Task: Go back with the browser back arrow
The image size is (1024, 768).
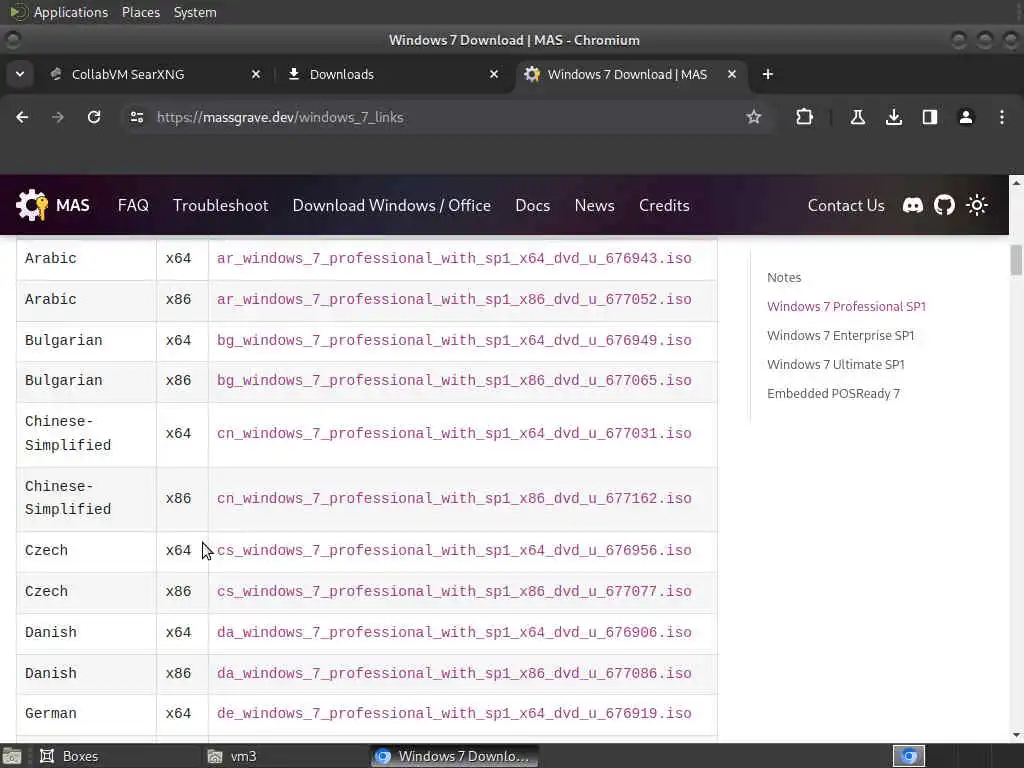Action: (22, 117)
